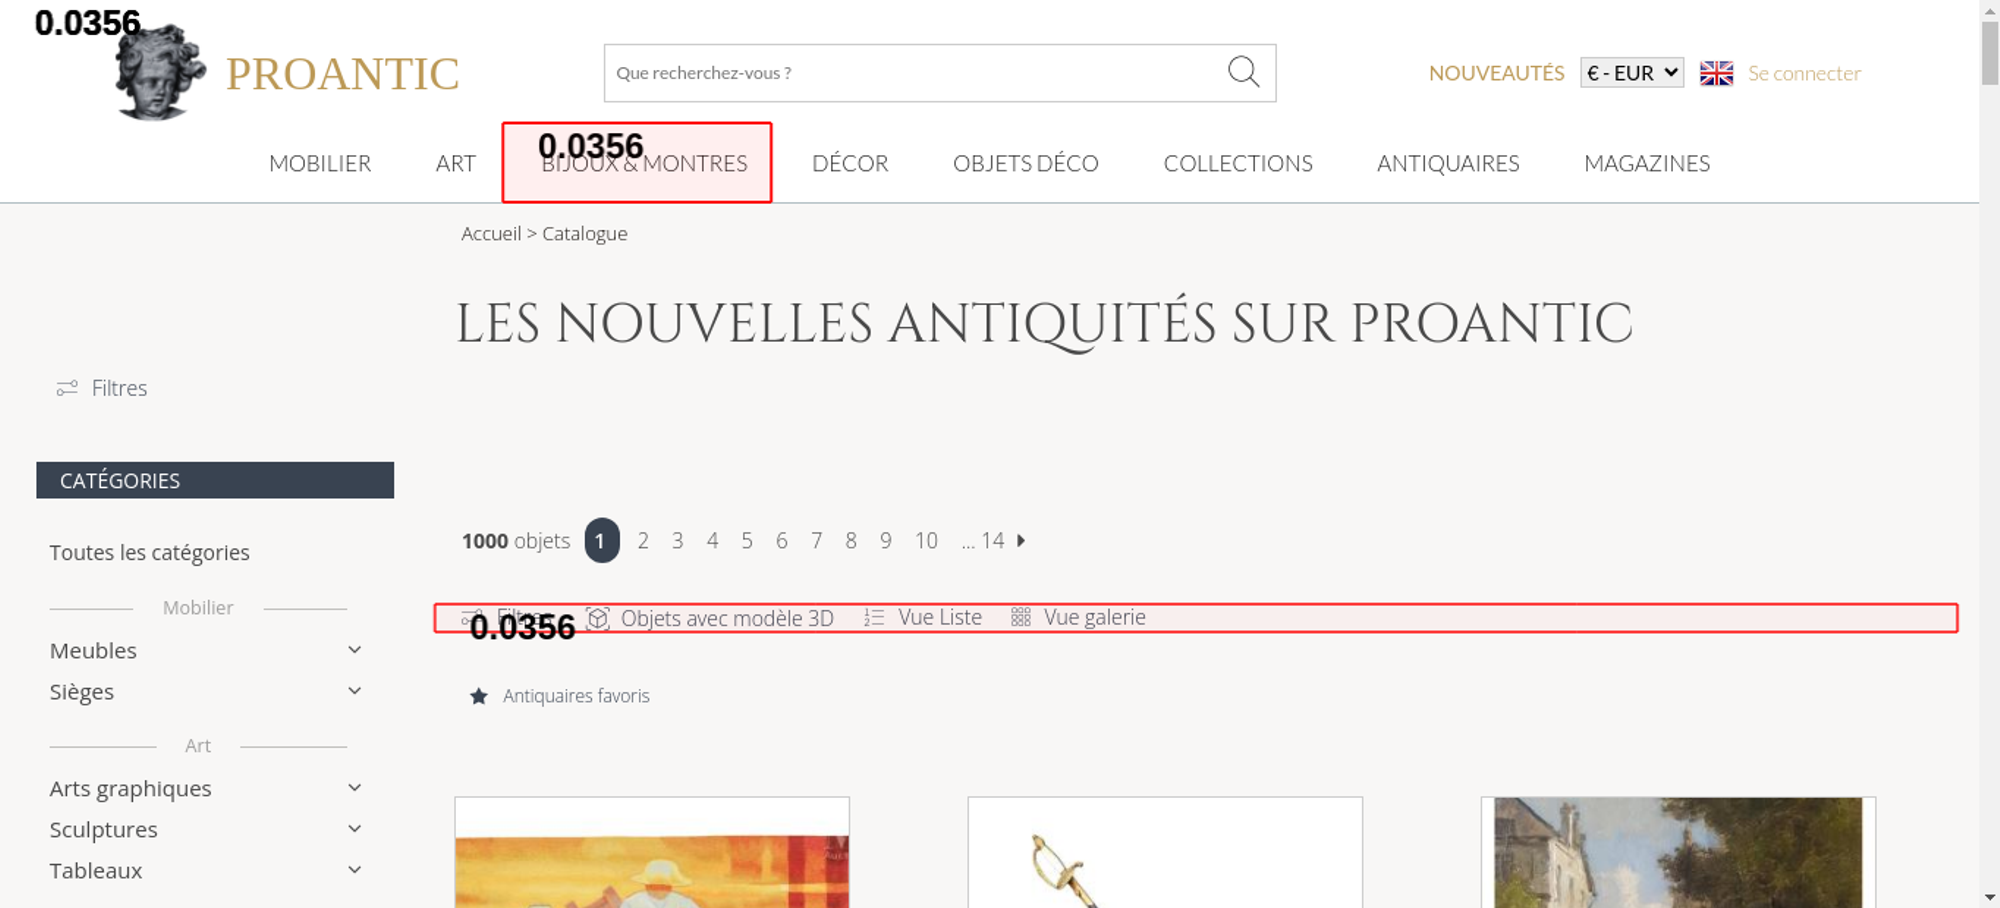Click the PROANTIC wordmark
2000x908 pixels.
point(342,74)
